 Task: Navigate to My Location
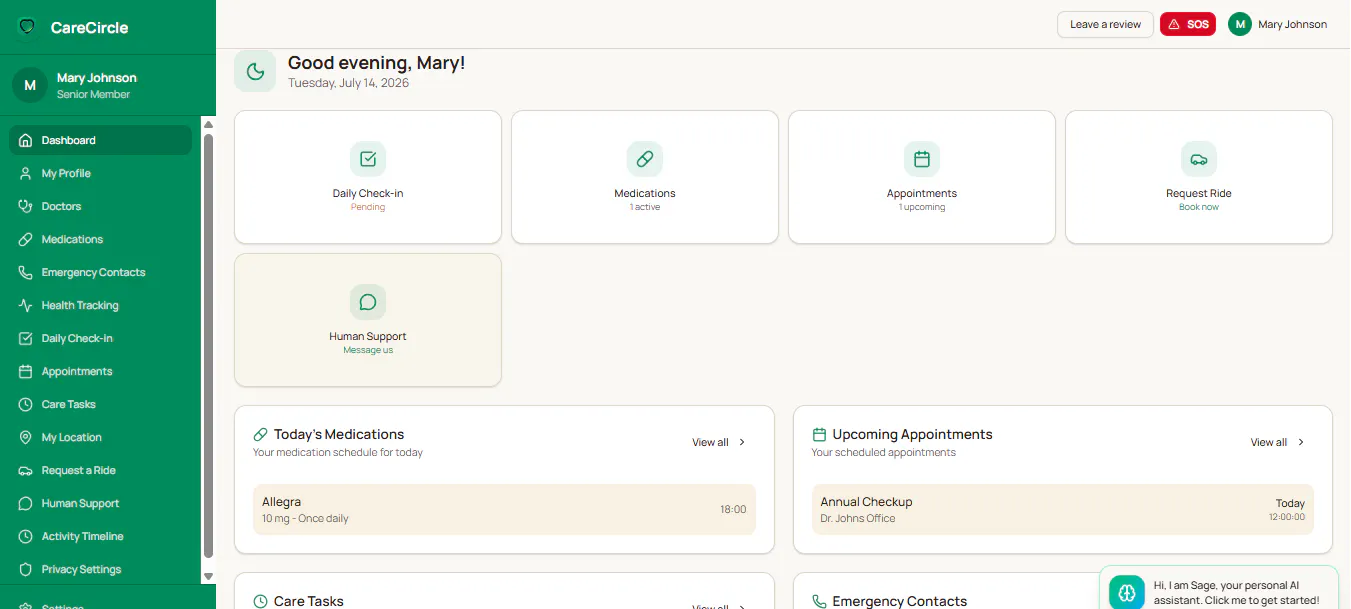(100, 437)
